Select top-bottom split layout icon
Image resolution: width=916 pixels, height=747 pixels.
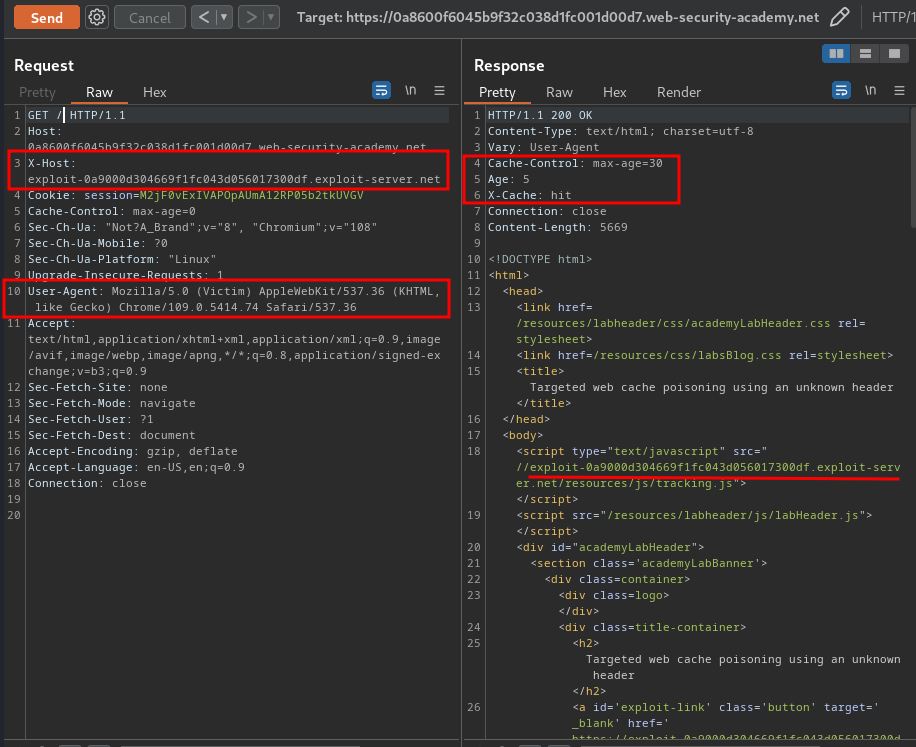tap(865, 54)
